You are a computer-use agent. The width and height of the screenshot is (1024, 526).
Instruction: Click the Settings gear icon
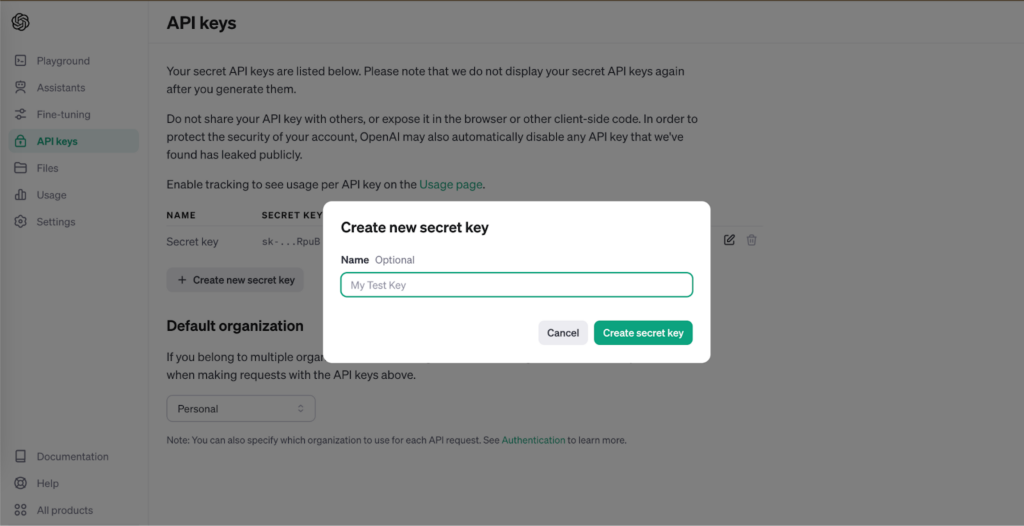click(20, 222)
